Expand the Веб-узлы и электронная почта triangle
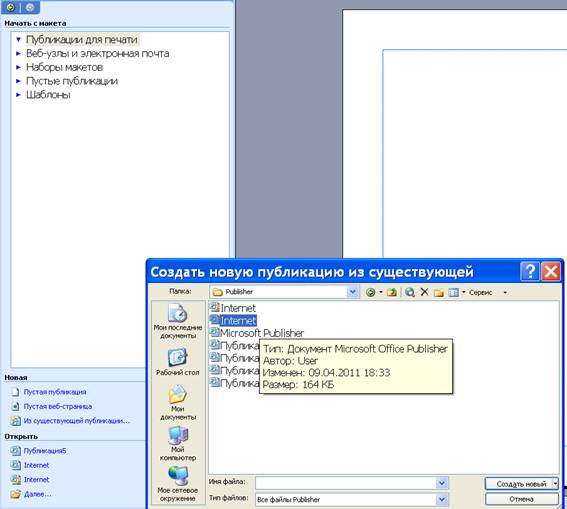The image size is (567, 509). tap(18, 54)
